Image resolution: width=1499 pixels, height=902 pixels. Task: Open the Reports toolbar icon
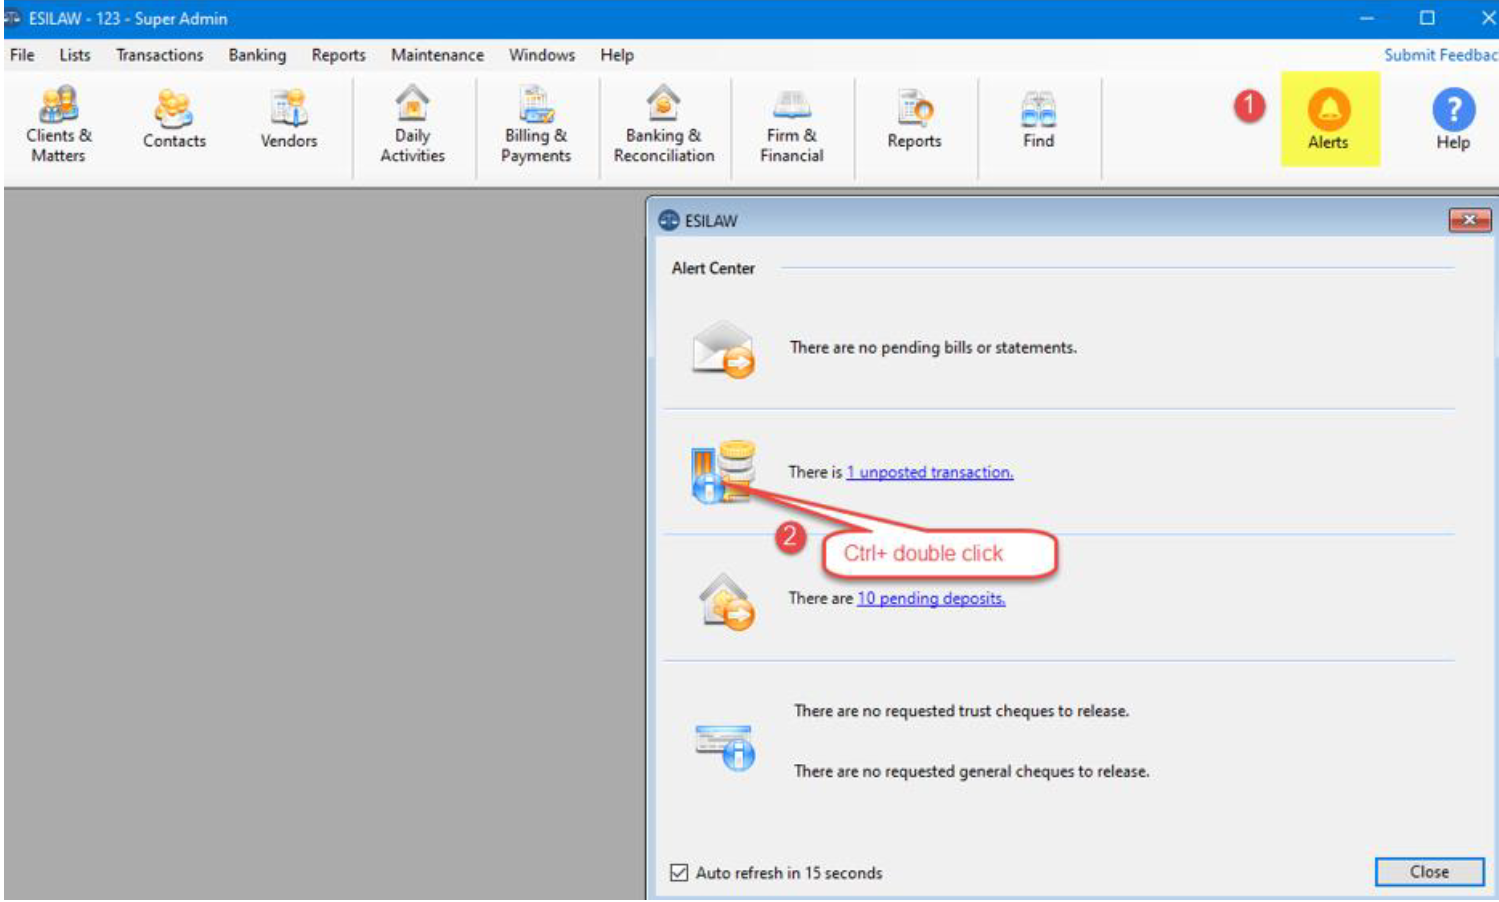tap(914, 120)
